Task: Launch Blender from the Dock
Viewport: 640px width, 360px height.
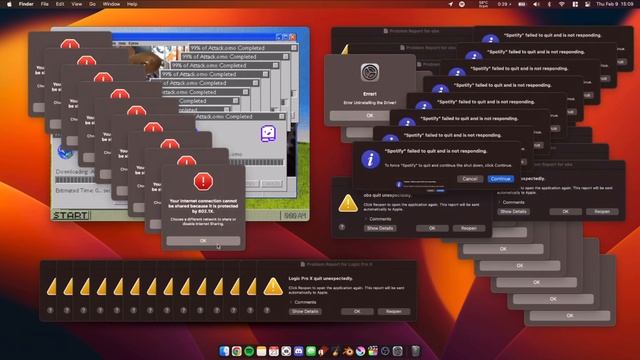Action: pyautogui.click(x=348, y=351)
